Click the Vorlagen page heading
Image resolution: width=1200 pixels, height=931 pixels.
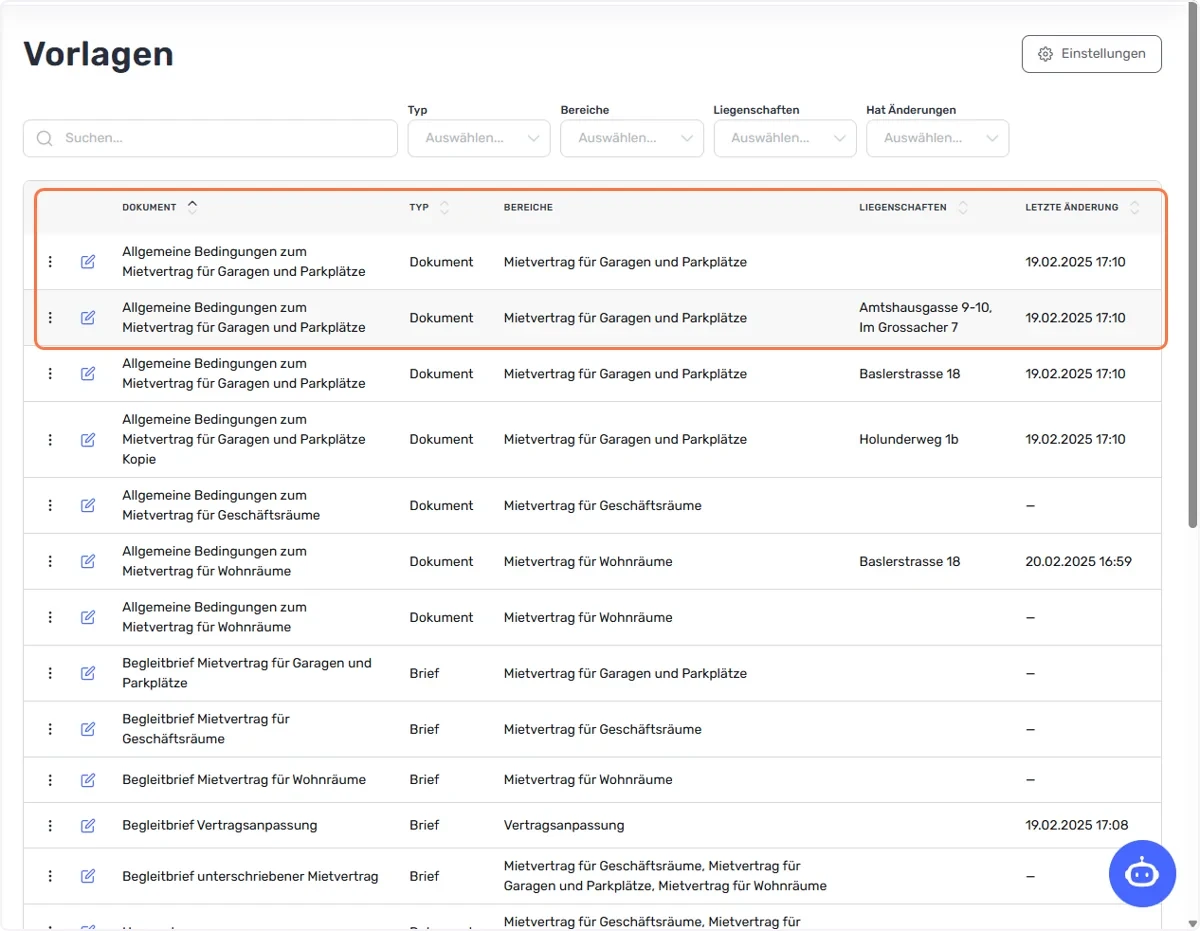click(98, 54)
